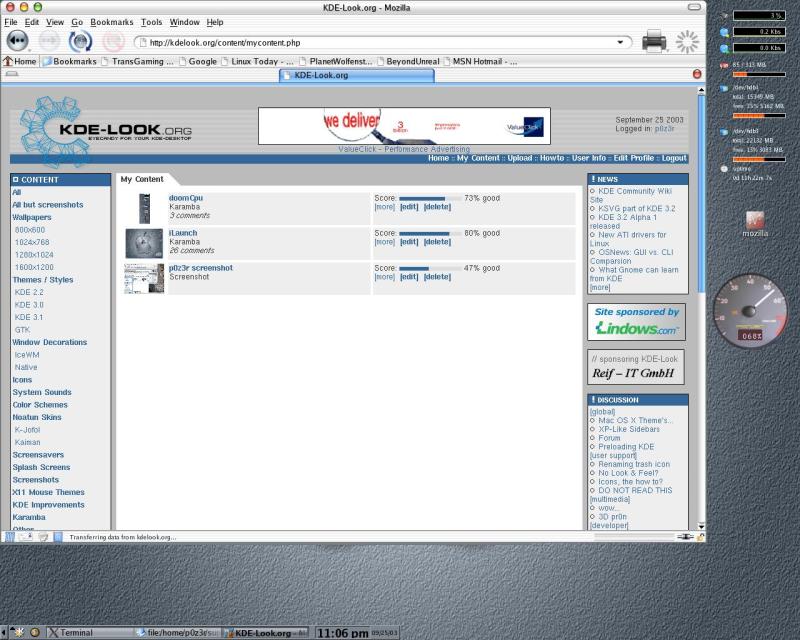Click the page icon in the URL bar
800x640 pixels.
point(143,42)
